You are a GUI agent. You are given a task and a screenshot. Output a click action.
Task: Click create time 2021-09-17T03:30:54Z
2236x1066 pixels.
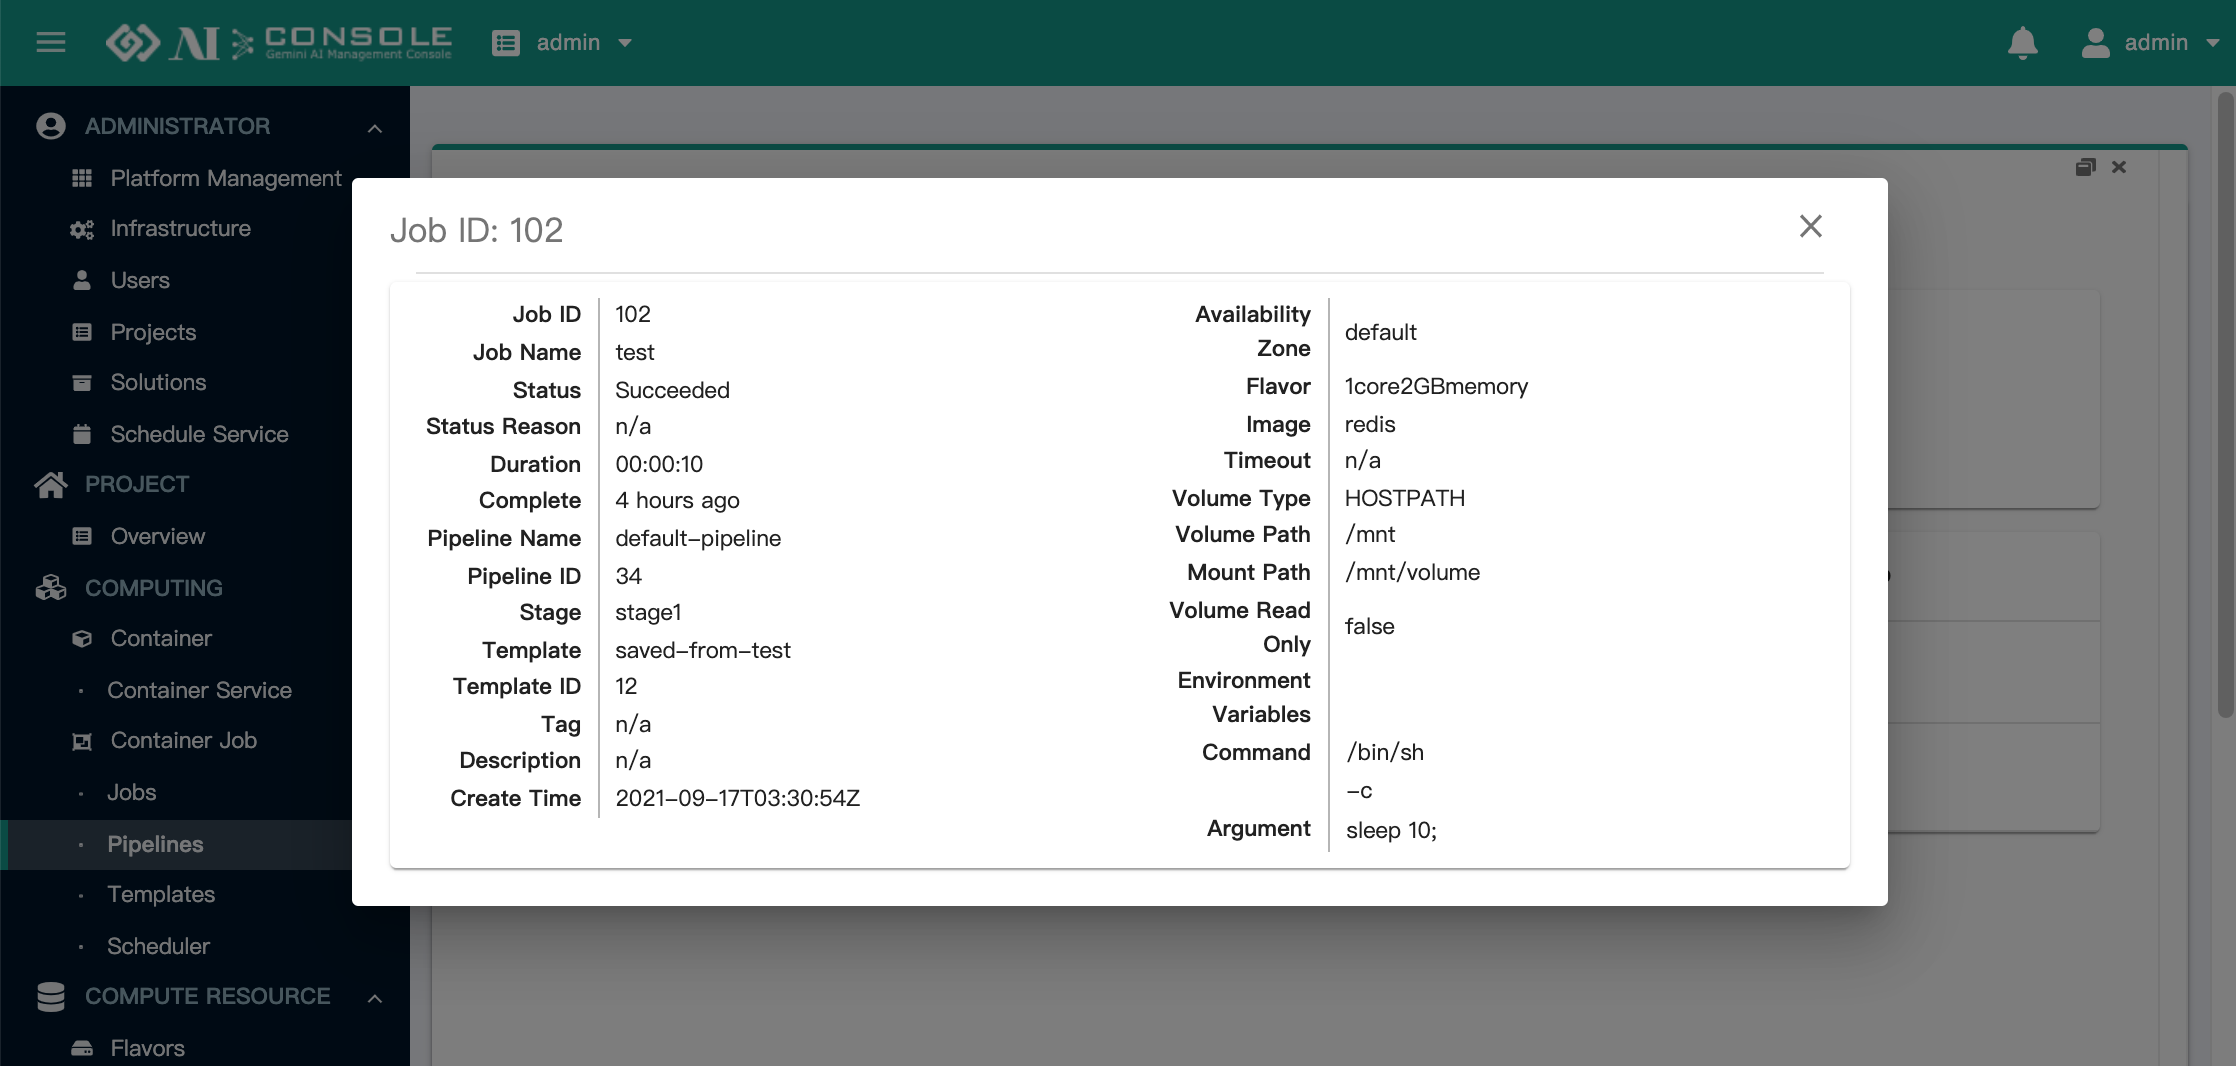tap(737, 798)
